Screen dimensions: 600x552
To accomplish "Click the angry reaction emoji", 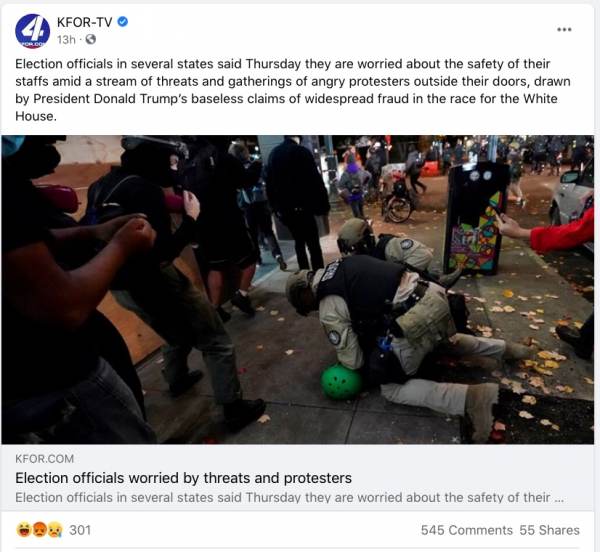I will click(39, 530).
